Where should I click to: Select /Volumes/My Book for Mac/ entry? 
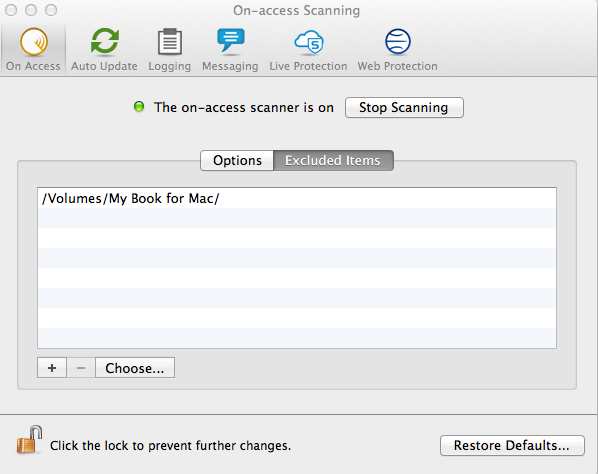tap(297, 198)
